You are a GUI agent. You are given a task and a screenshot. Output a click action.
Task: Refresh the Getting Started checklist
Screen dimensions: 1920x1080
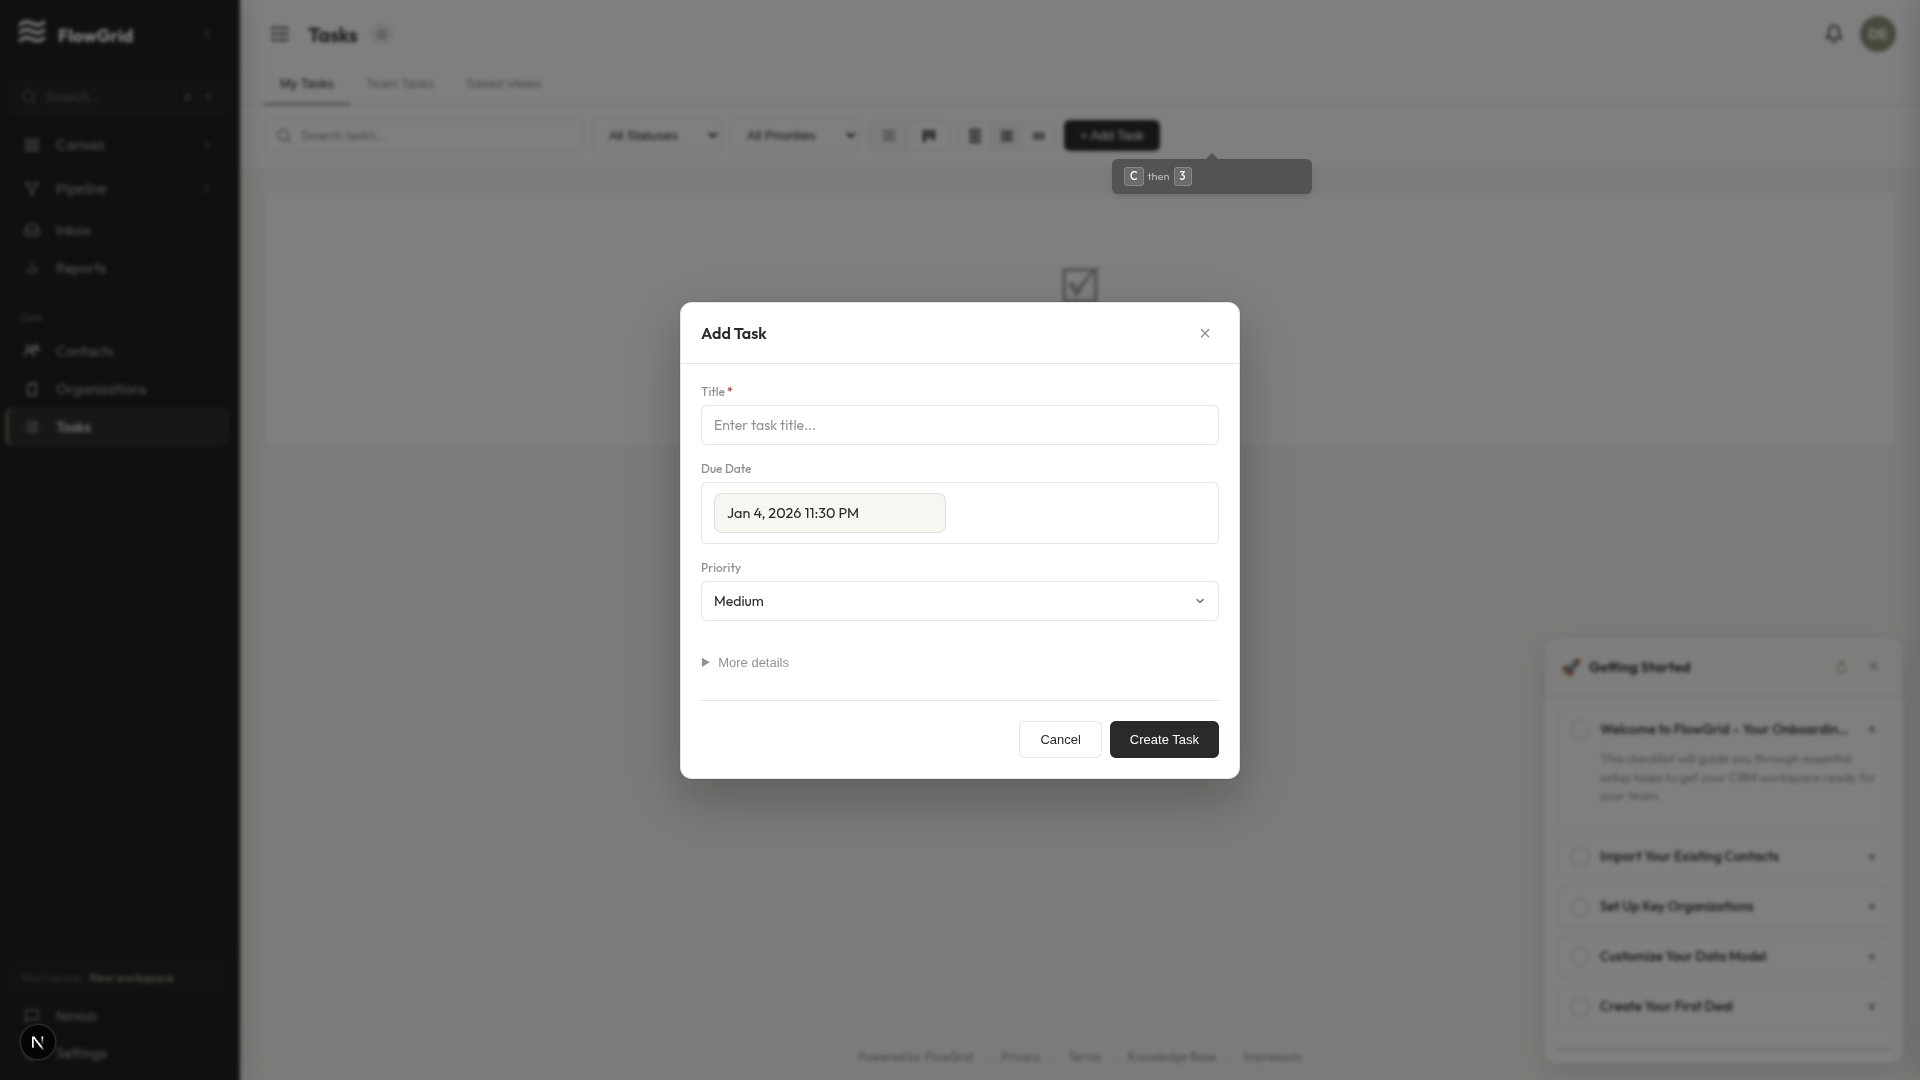click(x=1841, y=667)
